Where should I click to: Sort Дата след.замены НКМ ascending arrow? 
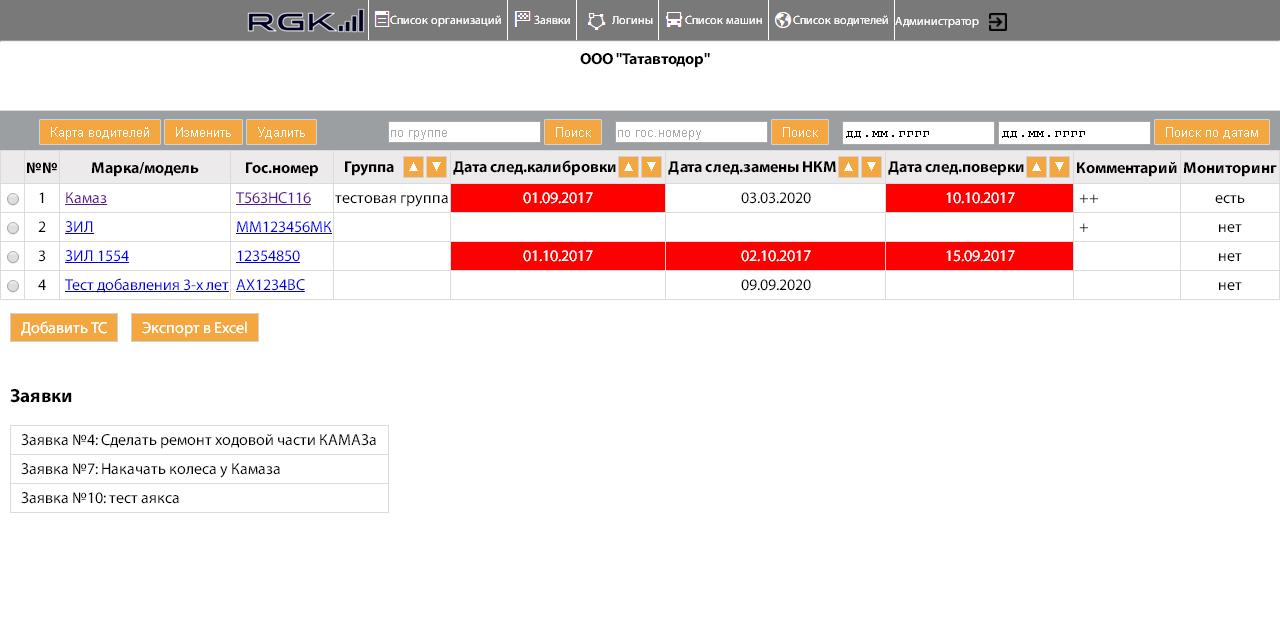[848, 167]
